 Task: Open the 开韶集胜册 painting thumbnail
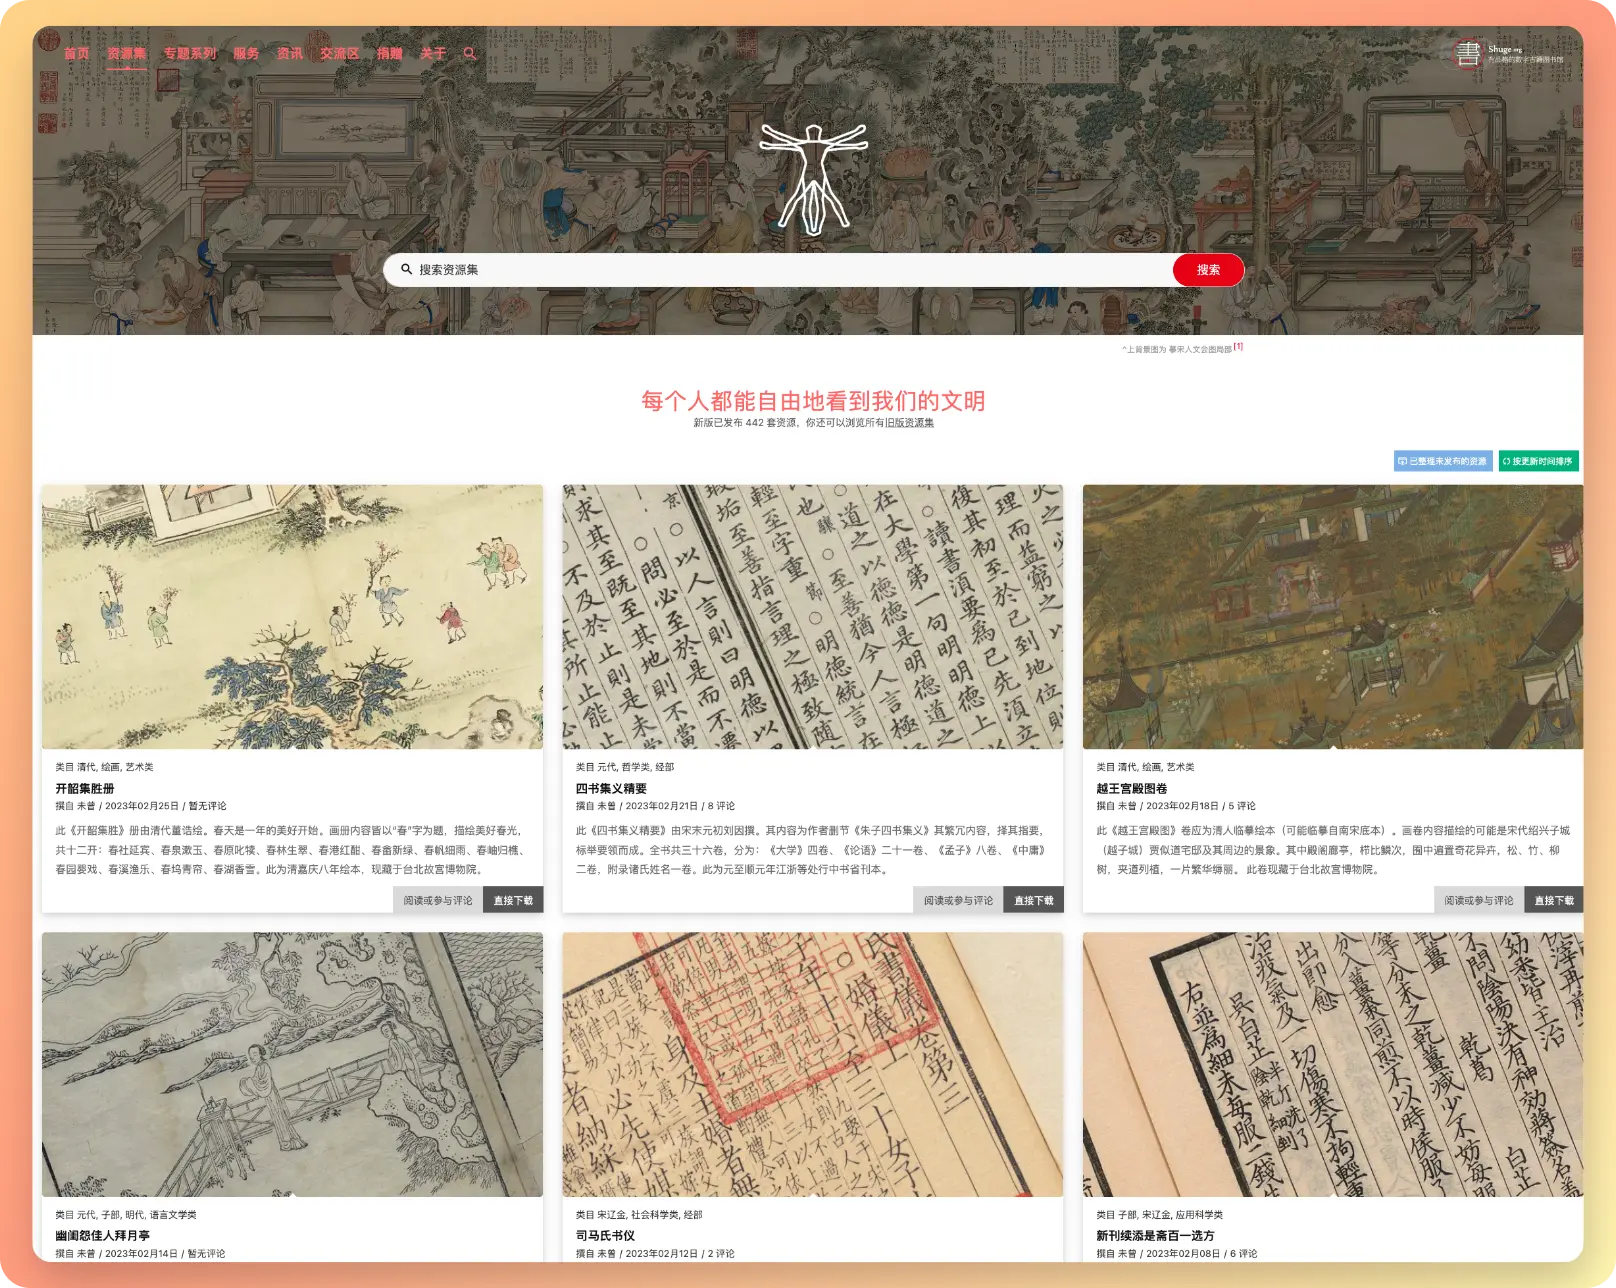[x=292, y=617]
